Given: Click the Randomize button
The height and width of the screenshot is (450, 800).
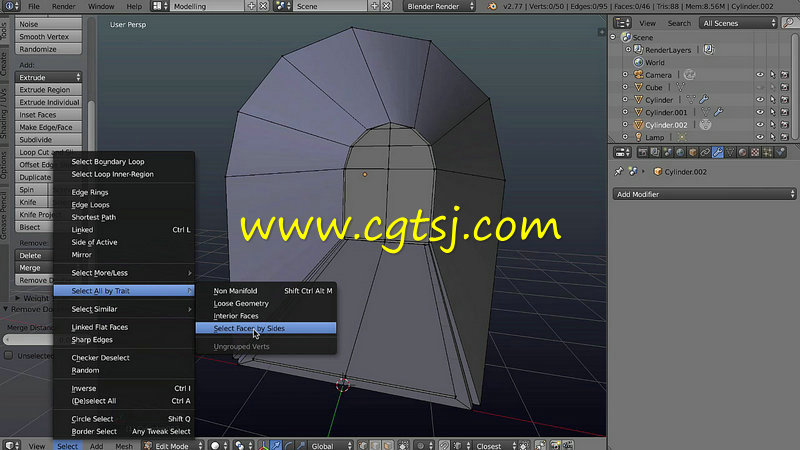Looking at the screenshot, I should pos(48,49).
